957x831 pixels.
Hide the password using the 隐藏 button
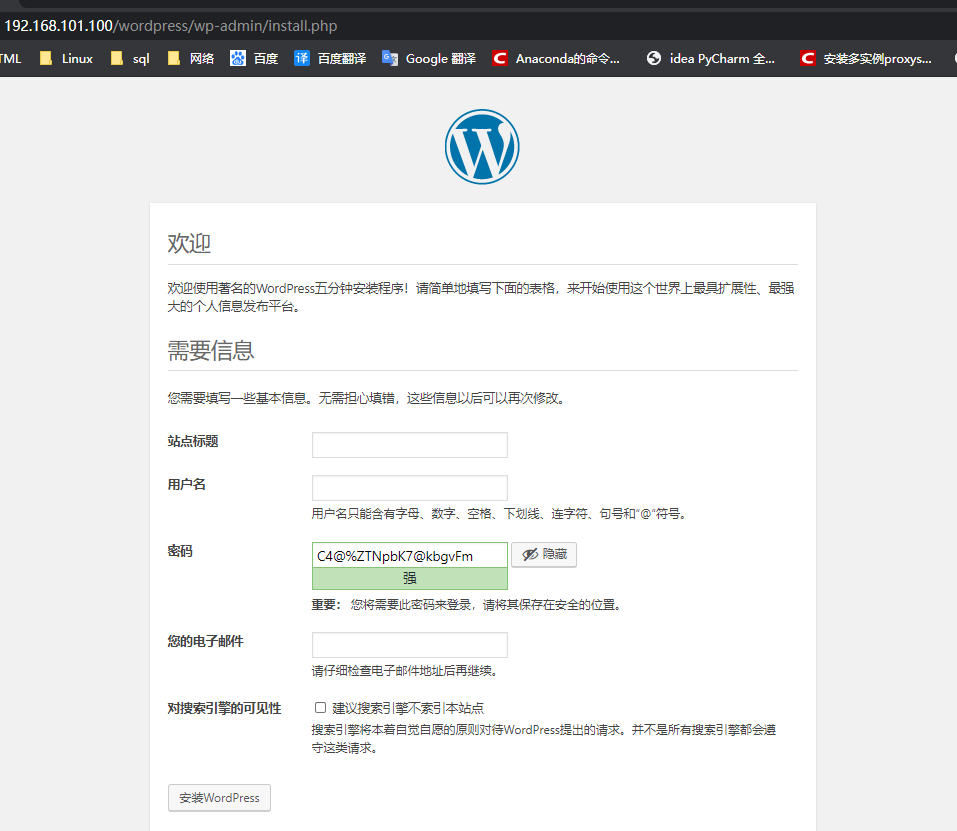click(543, 554)
